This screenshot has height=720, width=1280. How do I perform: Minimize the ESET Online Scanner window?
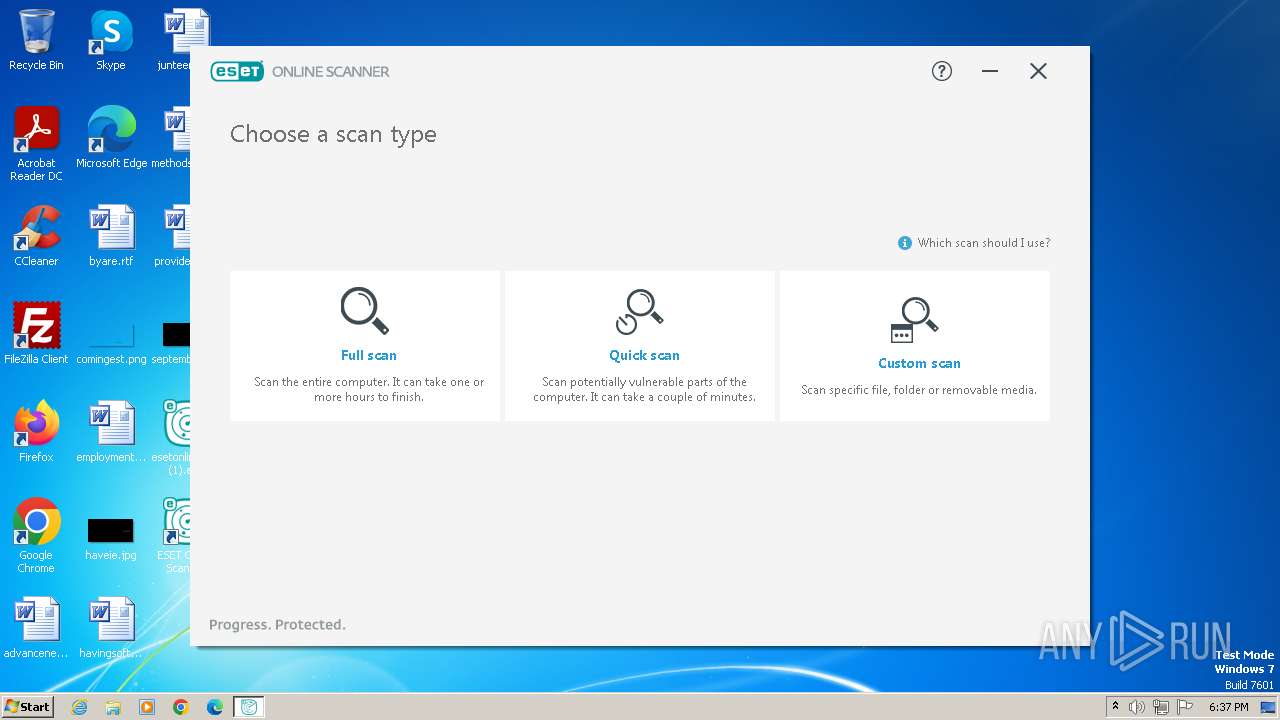(990, 71)
